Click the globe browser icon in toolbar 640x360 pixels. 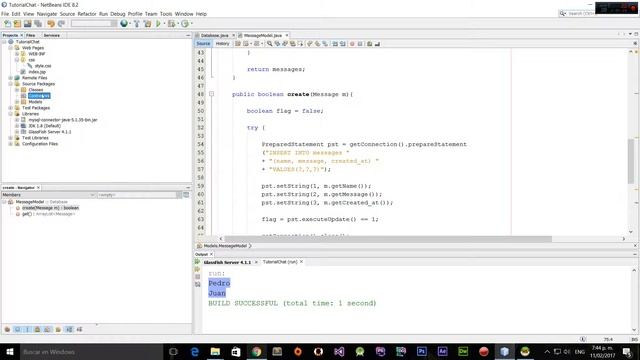[124, 24]
